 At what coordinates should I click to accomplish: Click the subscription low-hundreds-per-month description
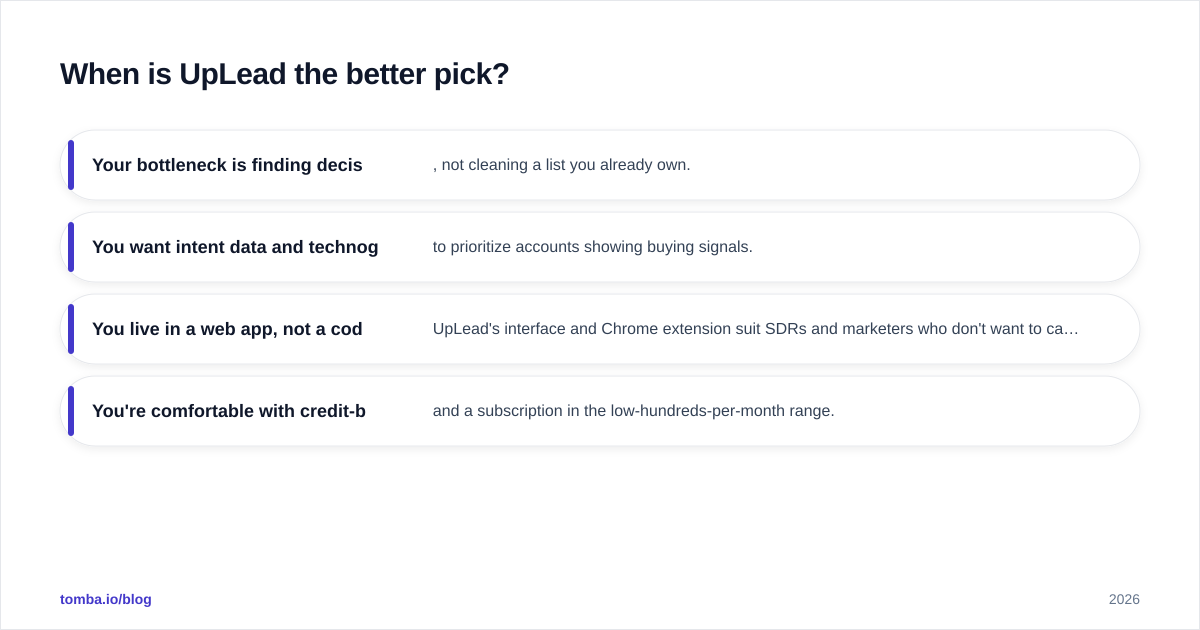click(634, 411)
